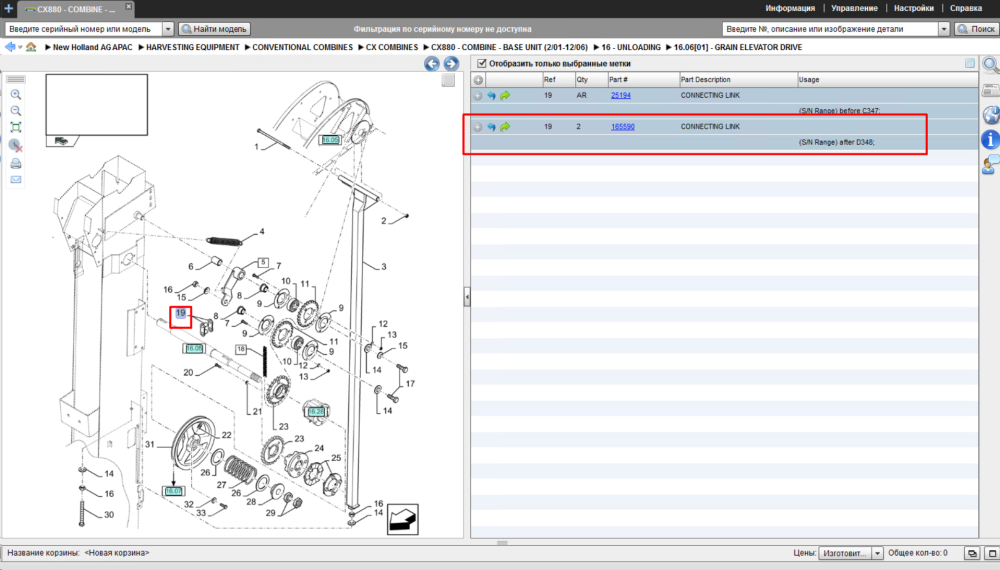Go to next illustration arrow
The height and width of the screenshot is (570, 1000).
tap(451, 64)
